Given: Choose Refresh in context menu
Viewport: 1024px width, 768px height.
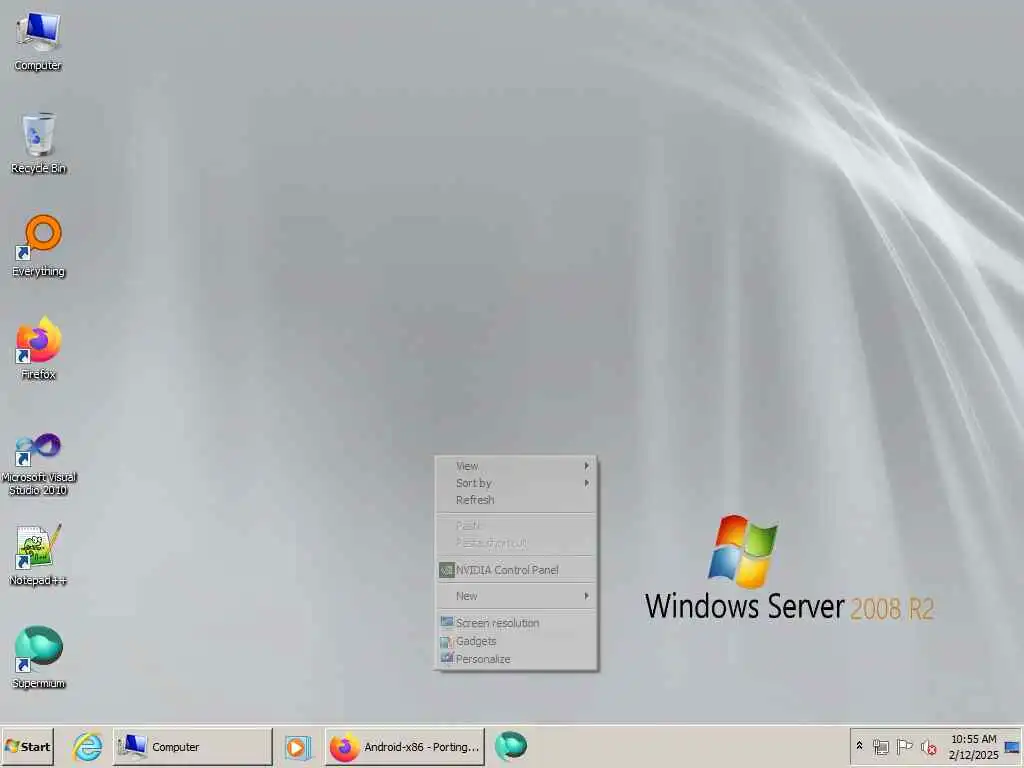Looking at the screenshot, I should (516, 500).
